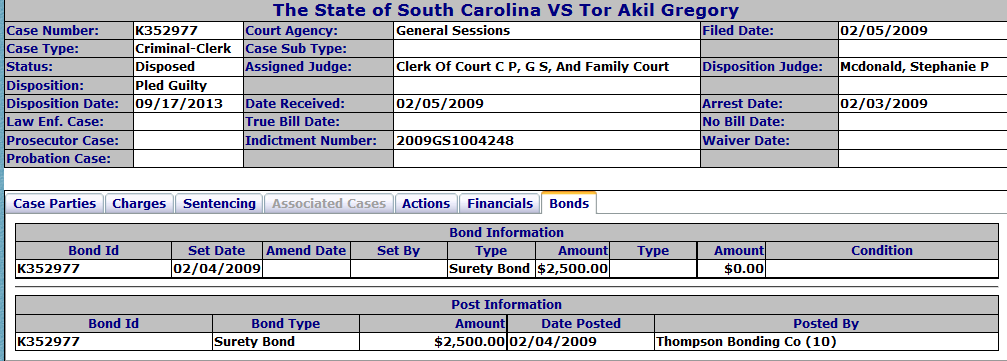The image size is (1007, 361).
Task: Click the Condition column header
Action: (x=882, y=251)
